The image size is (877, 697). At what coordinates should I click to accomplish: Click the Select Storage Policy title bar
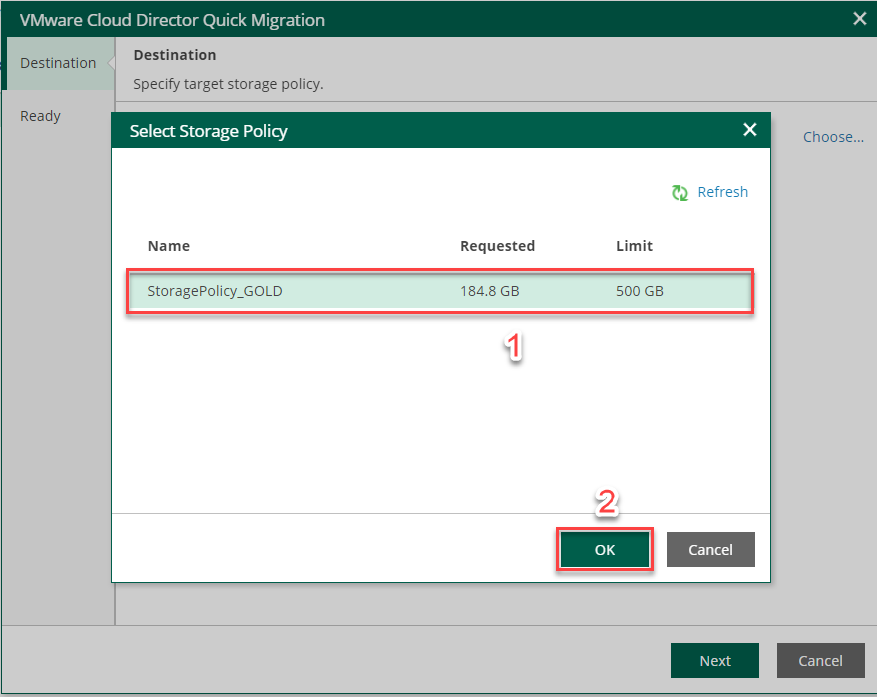(x=400, y=131)
